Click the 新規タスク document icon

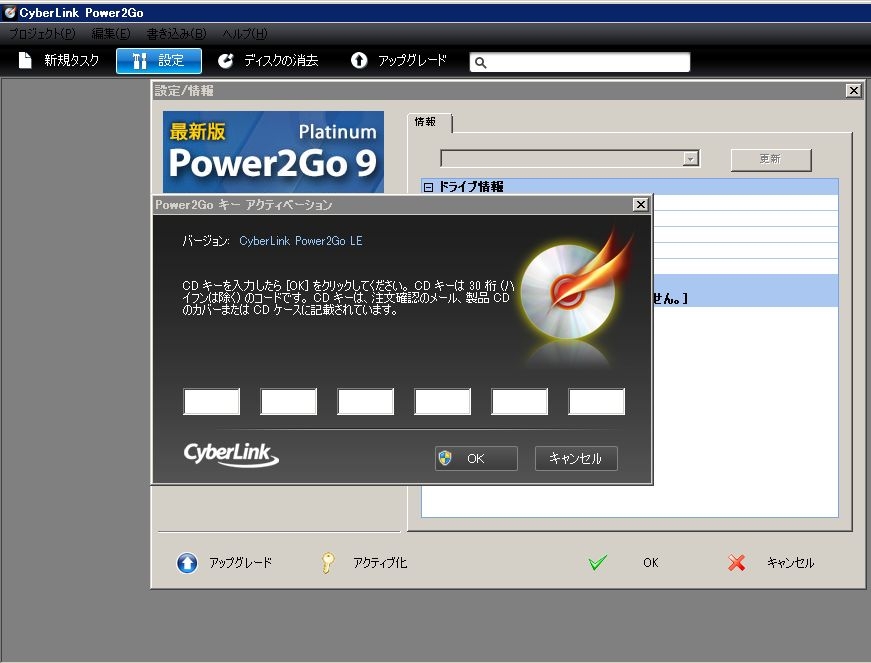pyautogui.click(x=25, y=60)
